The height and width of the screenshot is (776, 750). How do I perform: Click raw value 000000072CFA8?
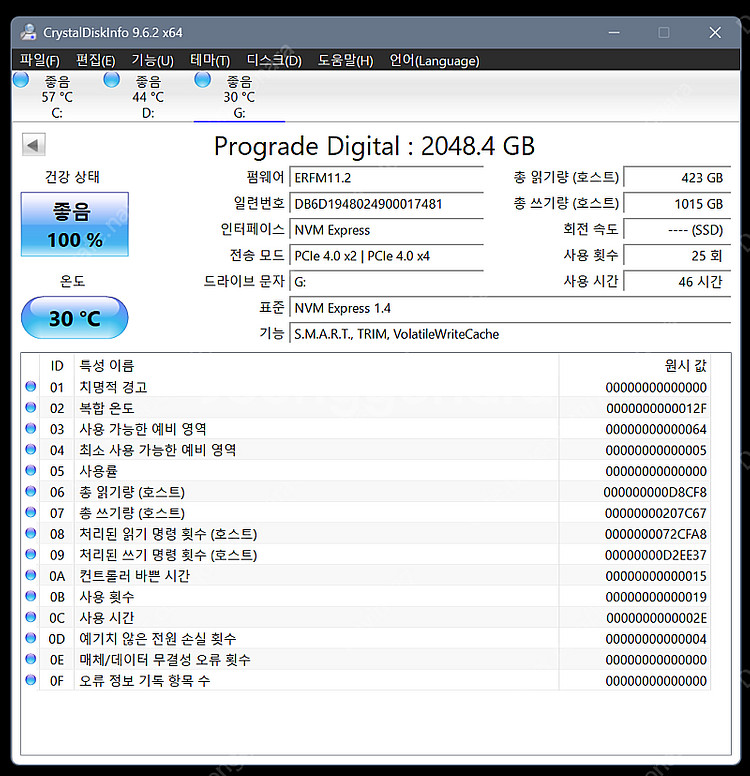(655, 534)
